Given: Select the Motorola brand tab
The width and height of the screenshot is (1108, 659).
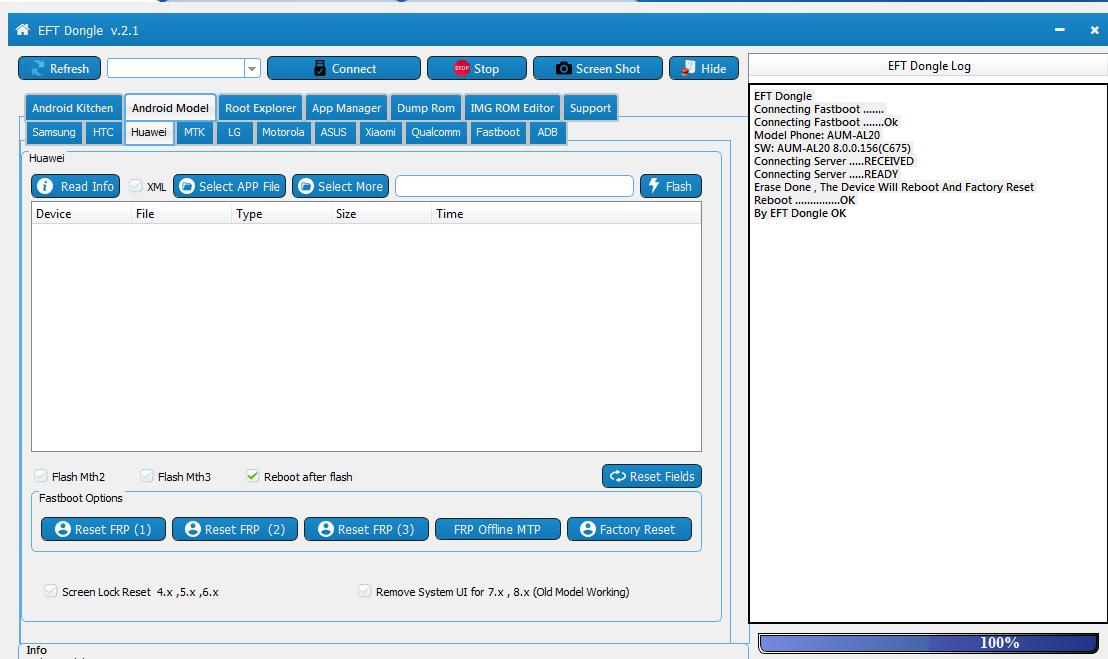Looking at the screenshot, I should [283, 132].
